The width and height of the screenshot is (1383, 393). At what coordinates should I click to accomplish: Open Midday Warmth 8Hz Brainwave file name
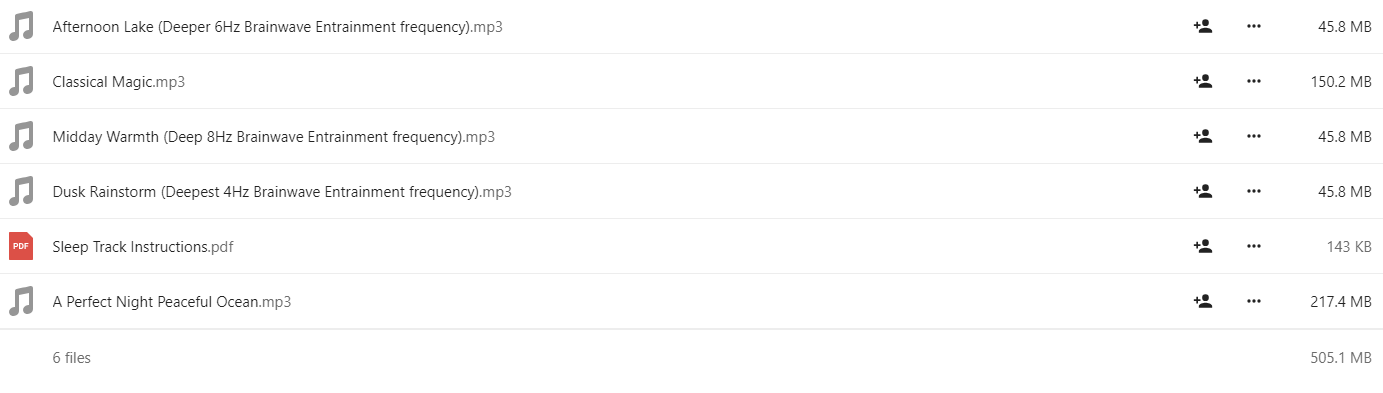tap(274, 136)
